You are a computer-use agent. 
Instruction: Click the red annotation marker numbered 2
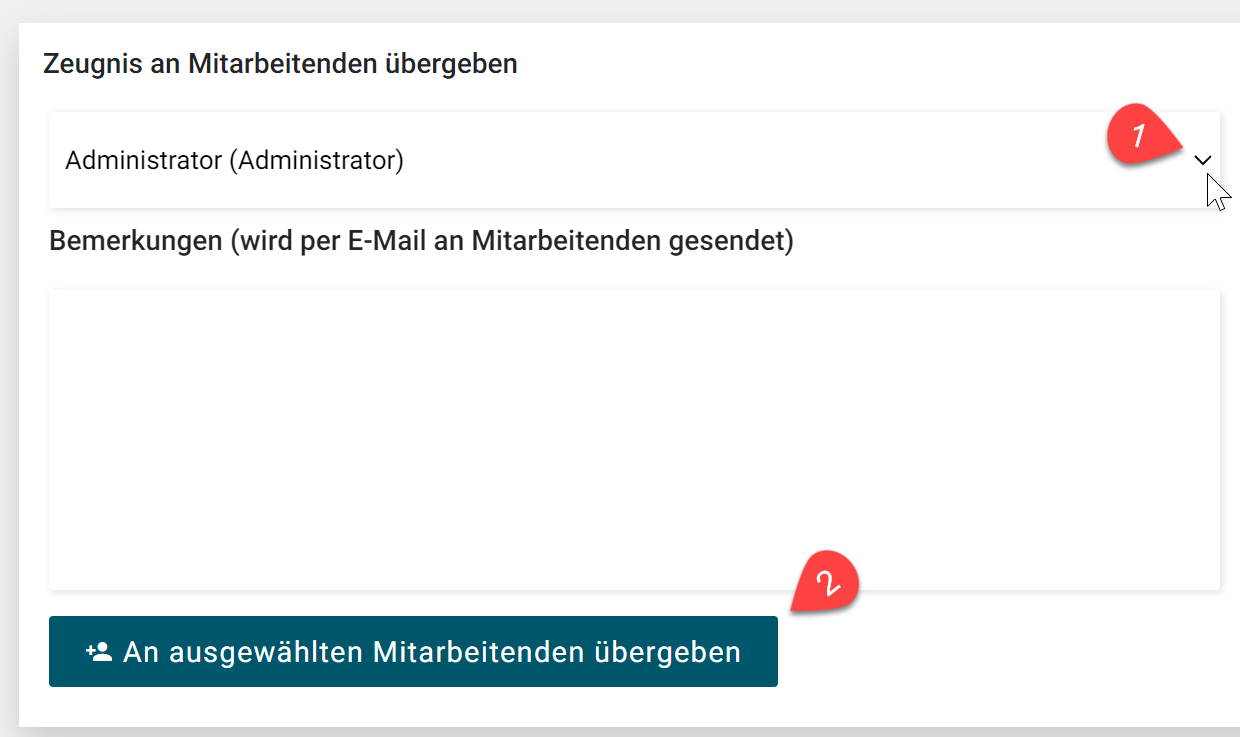point(826,582)
